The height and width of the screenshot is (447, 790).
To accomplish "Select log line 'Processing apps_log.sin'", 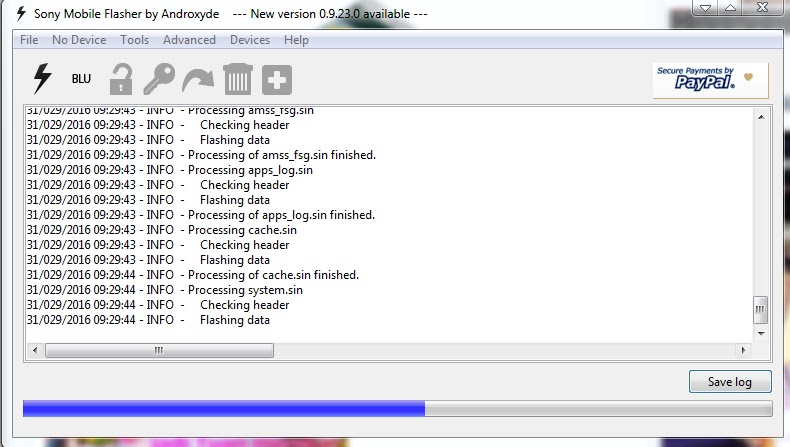I will click(x=169, y=170).
